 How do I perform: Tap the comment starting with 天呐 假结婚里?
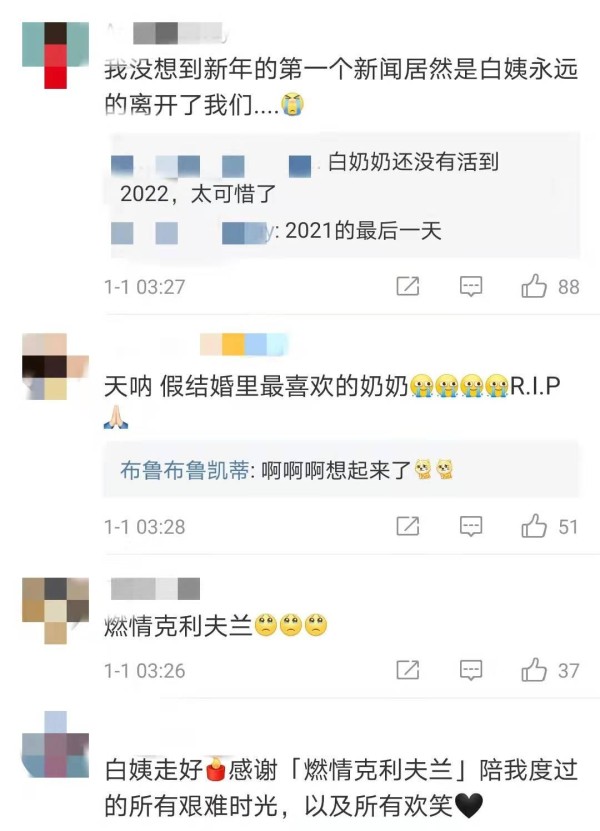[x=332, y=400]
